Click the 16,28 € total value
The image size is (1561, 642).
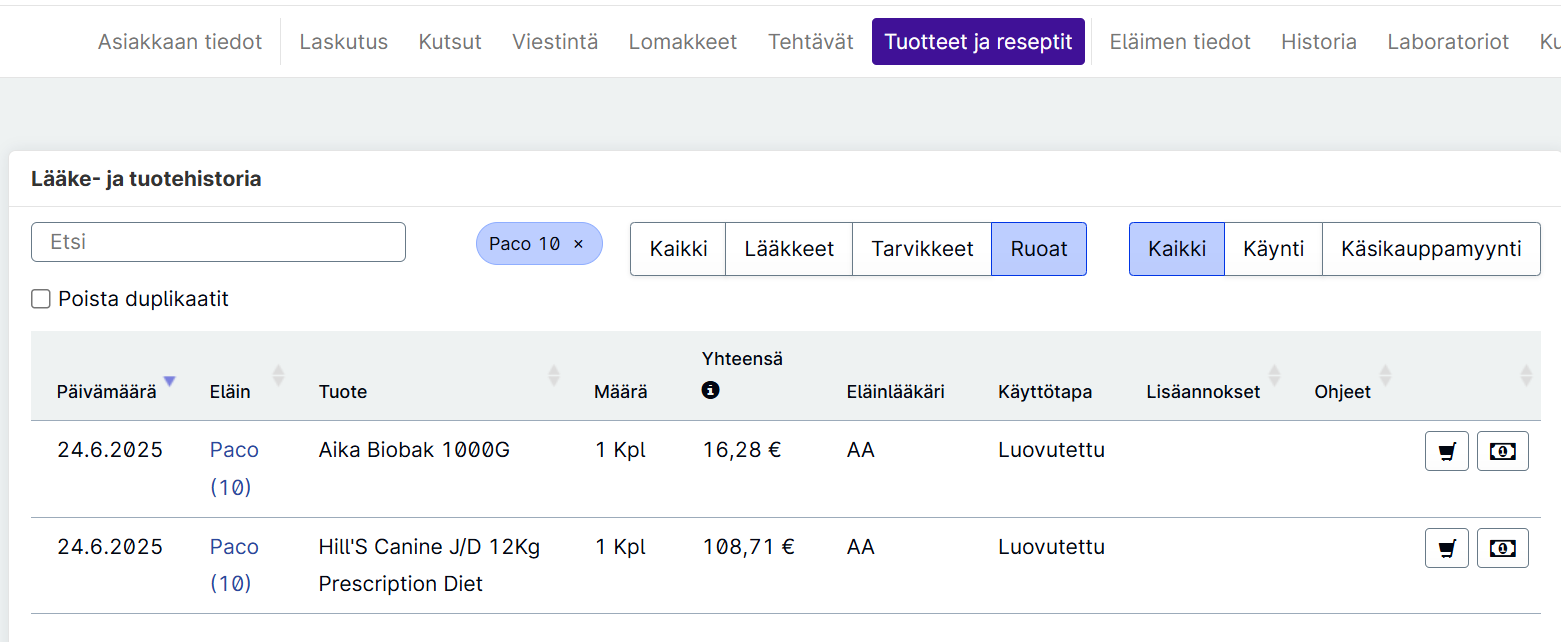pos(742,450)
